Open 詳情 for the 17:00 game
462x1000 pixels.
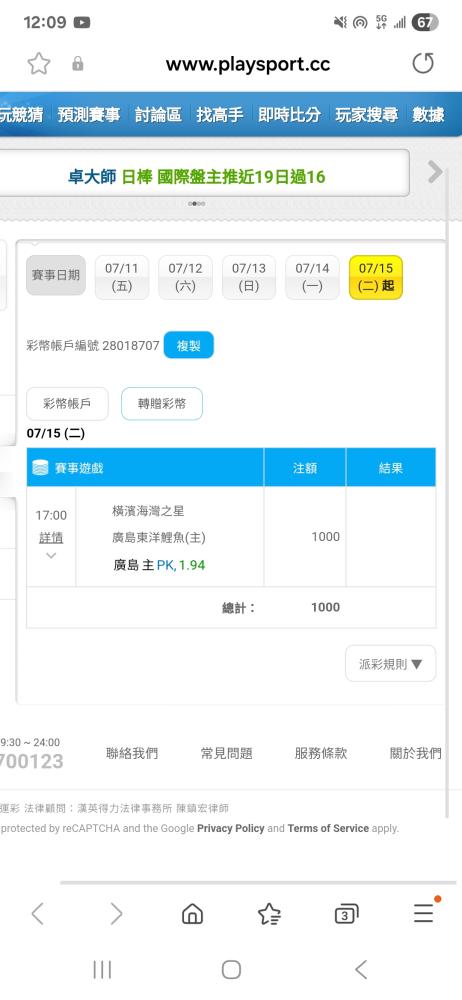51,538
